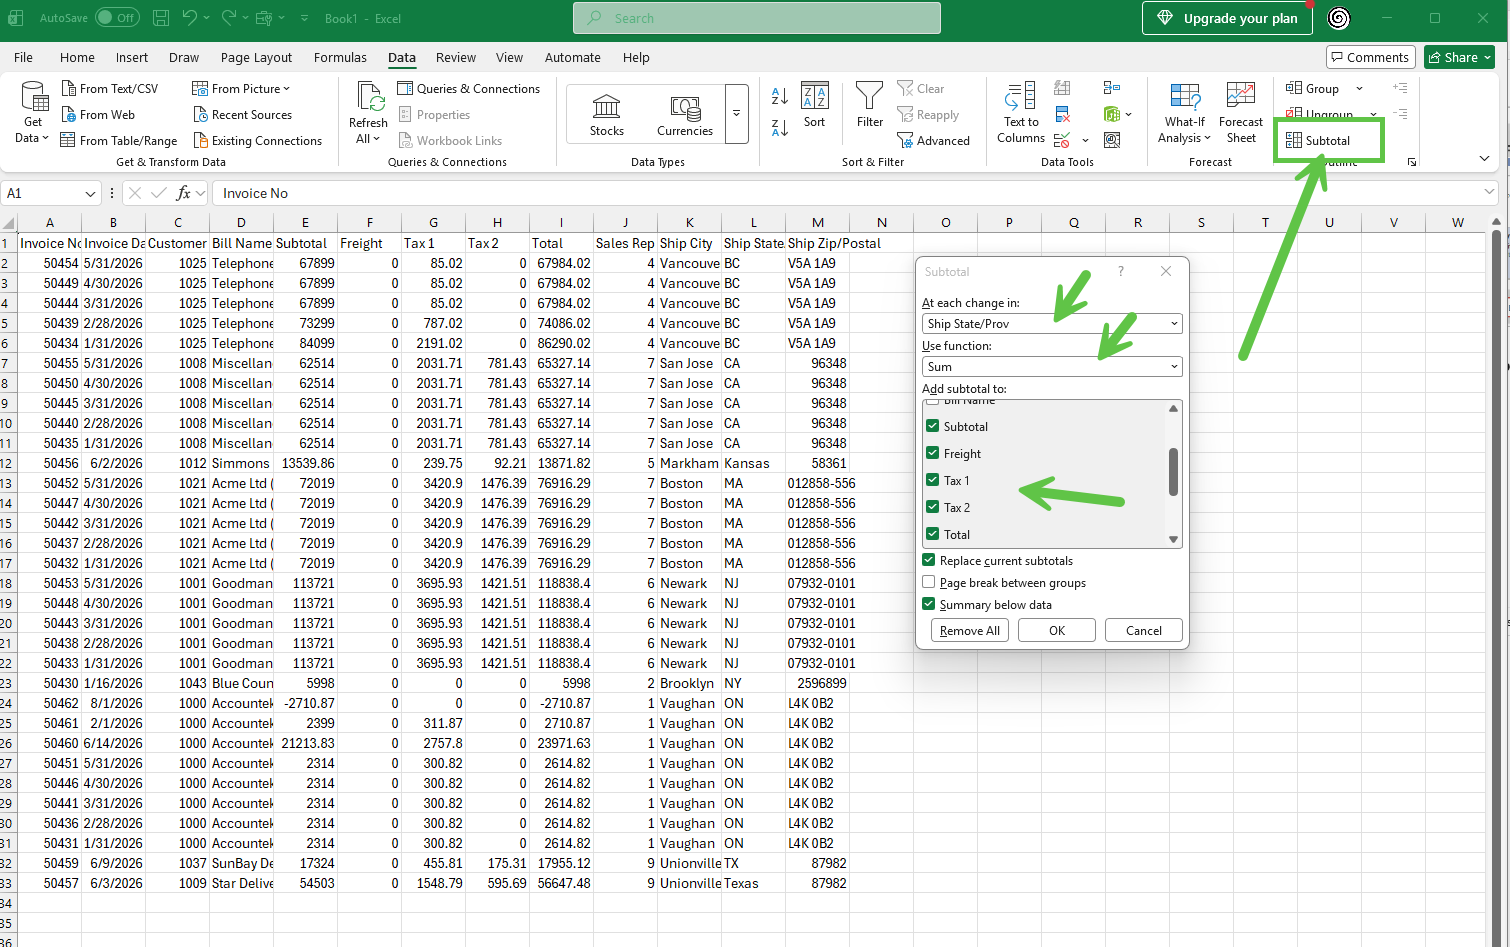Sort column A to Z

coord(780,96)
